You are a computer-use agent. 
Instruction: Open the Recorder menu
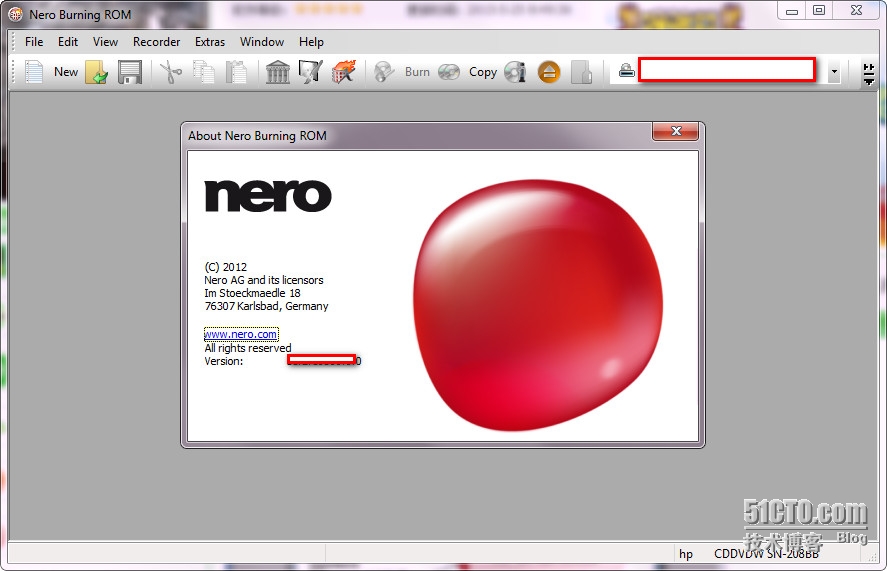(x=156, y=42)
